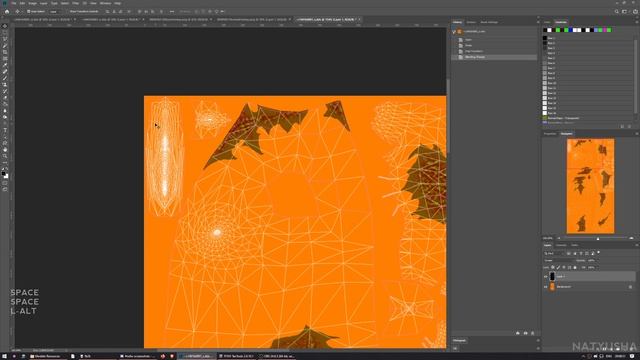Click the Navigator zoom slider handle
640x360 pixels.
598,238
